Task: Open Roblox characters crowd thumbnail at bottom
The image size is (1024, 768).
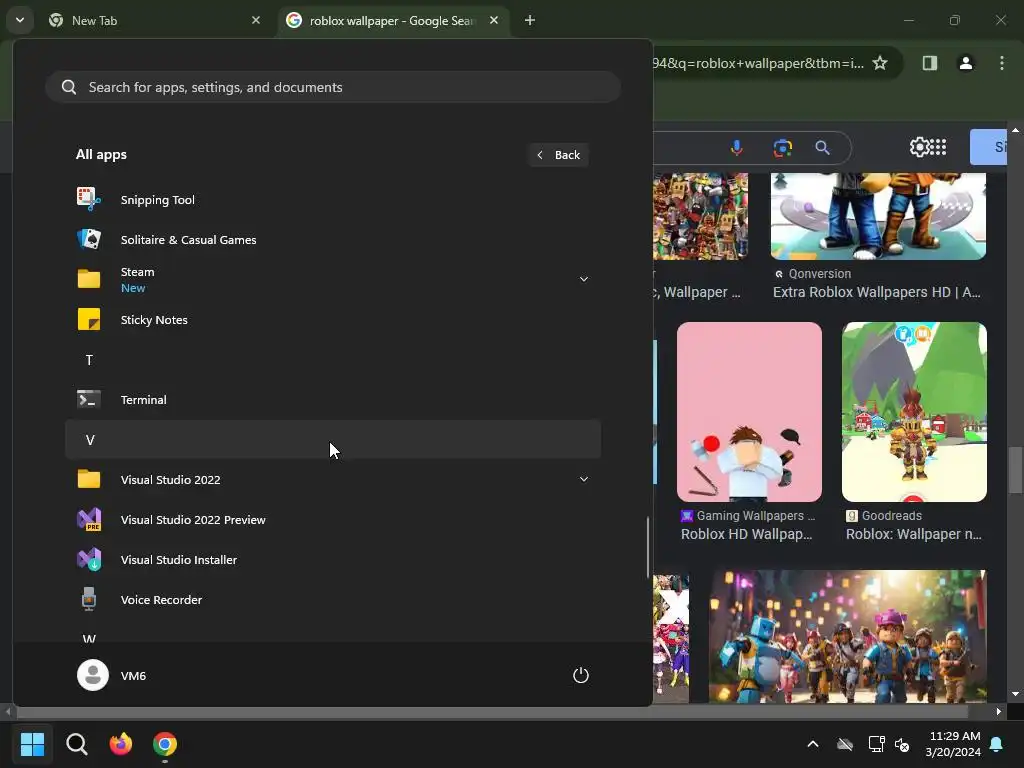Action: (x=847, y=636)
